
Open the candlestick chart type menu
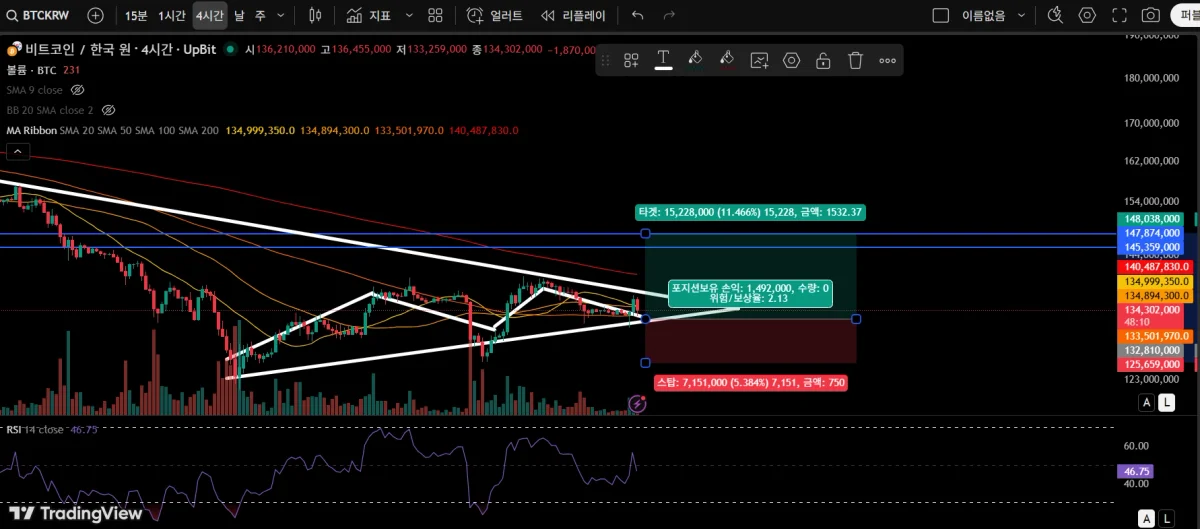tap(315, 15)
